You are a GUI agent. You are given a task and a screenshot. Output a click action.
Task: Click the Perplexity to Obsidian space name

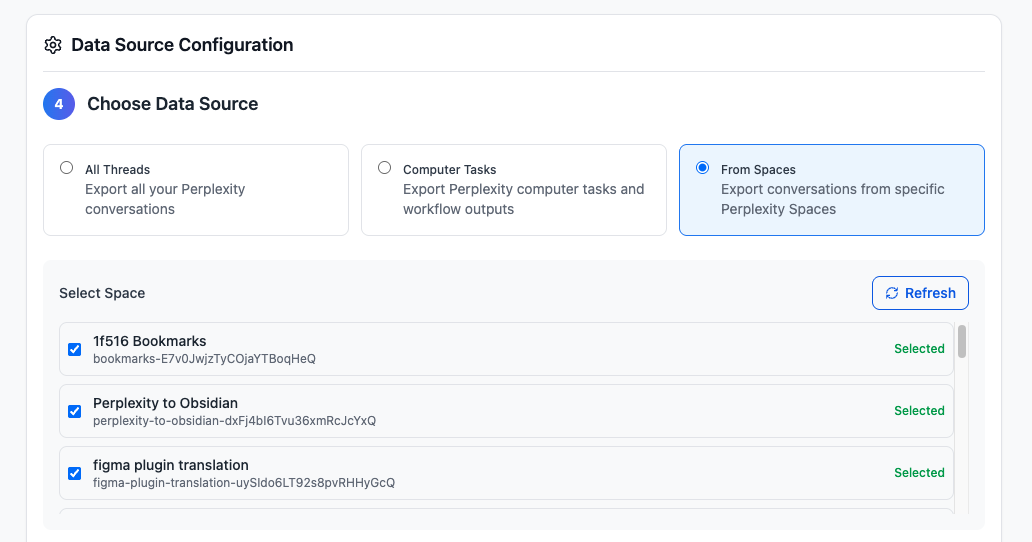coord(165,403)
